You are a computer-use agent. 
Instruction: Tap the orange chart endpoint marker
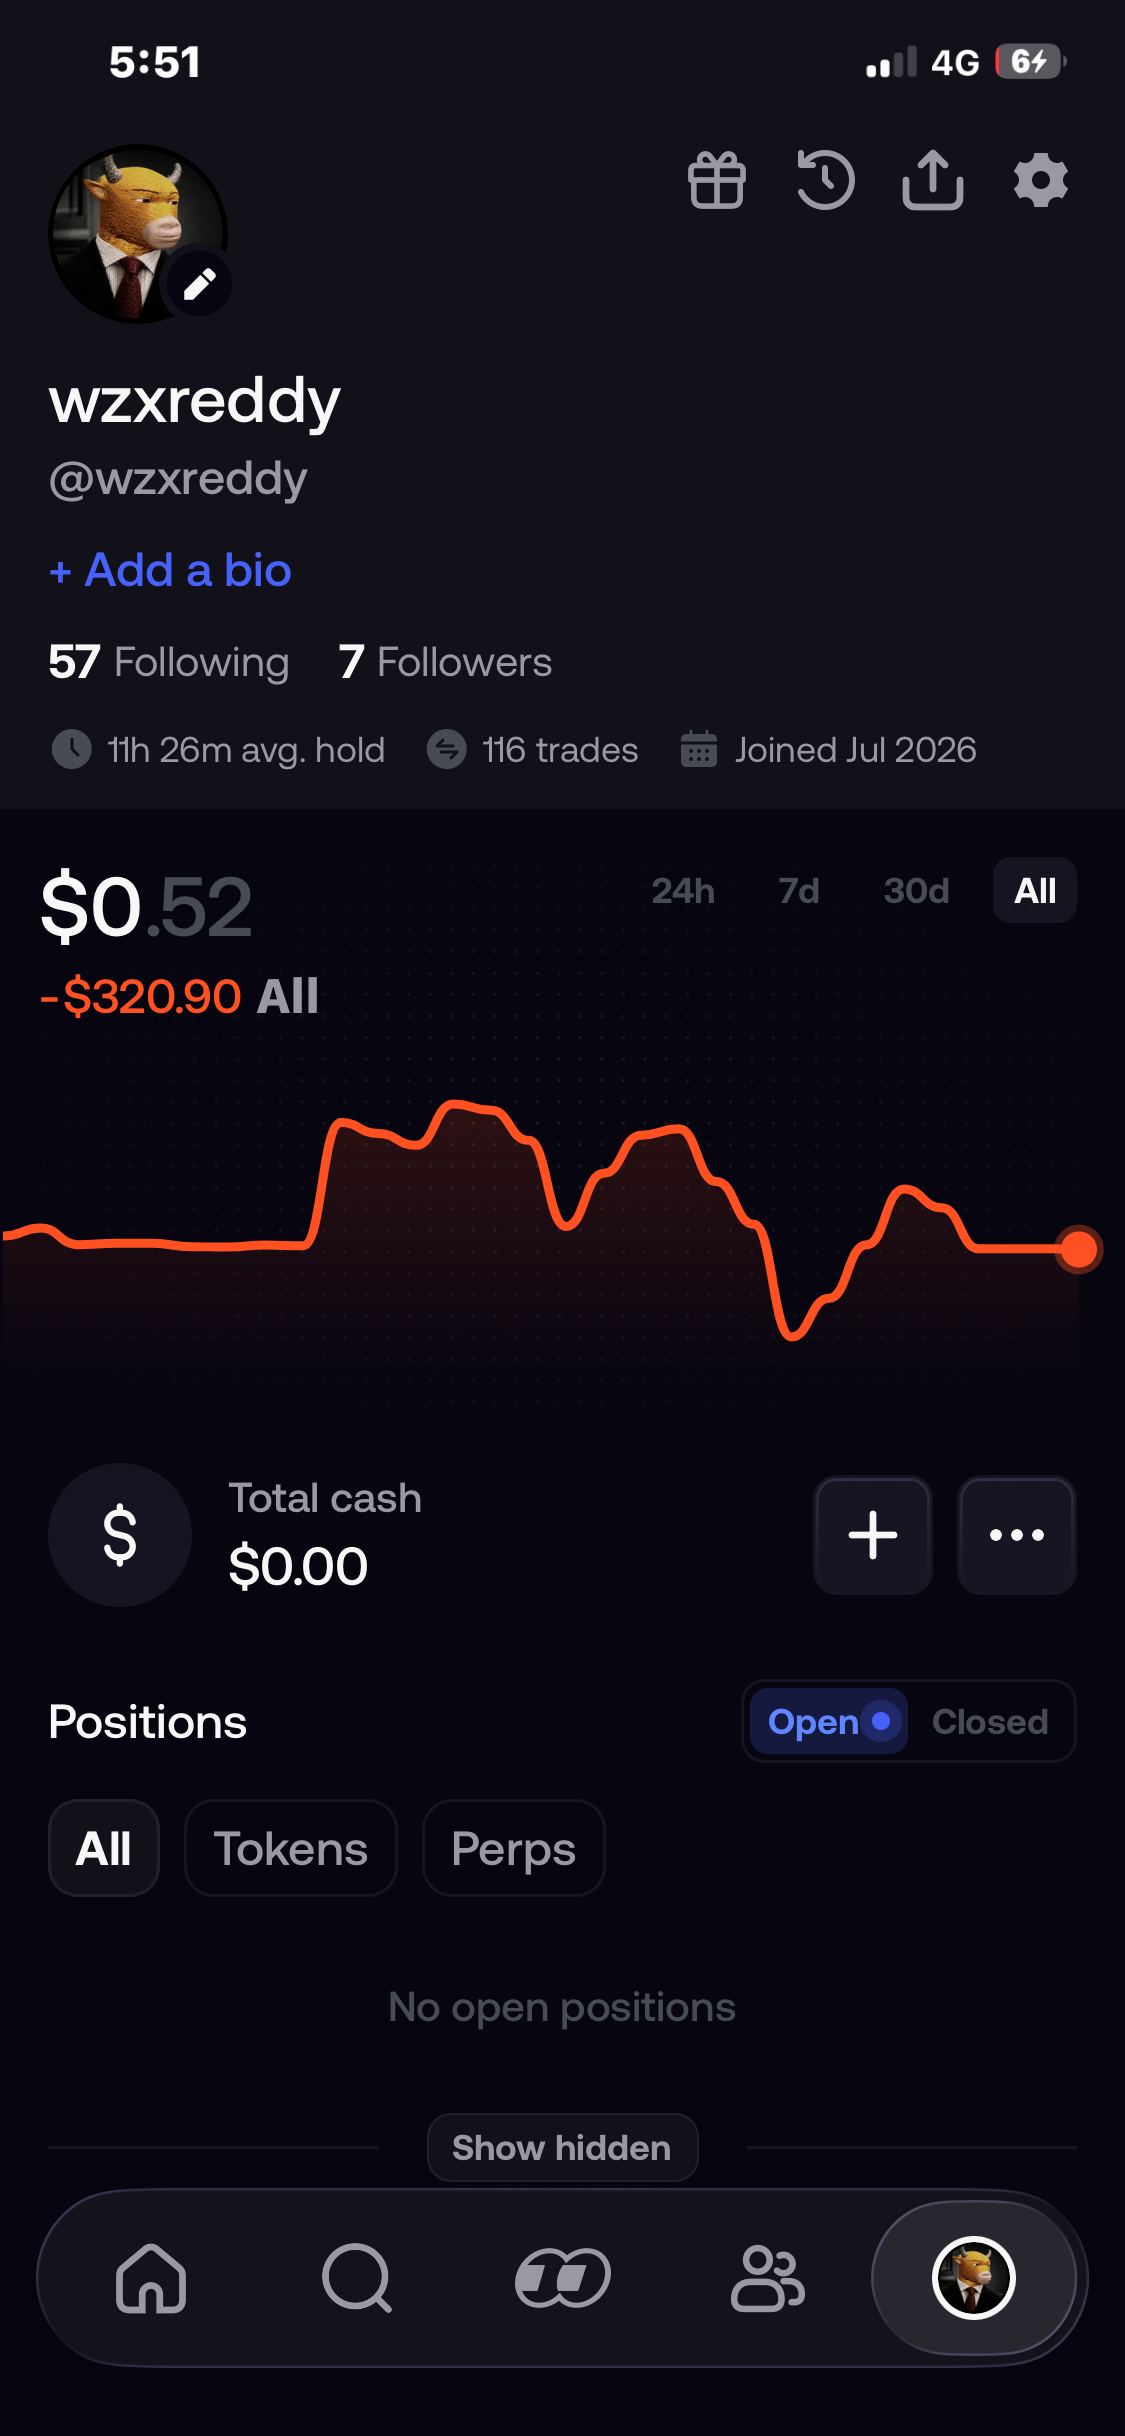[x=1079, y=1249]
